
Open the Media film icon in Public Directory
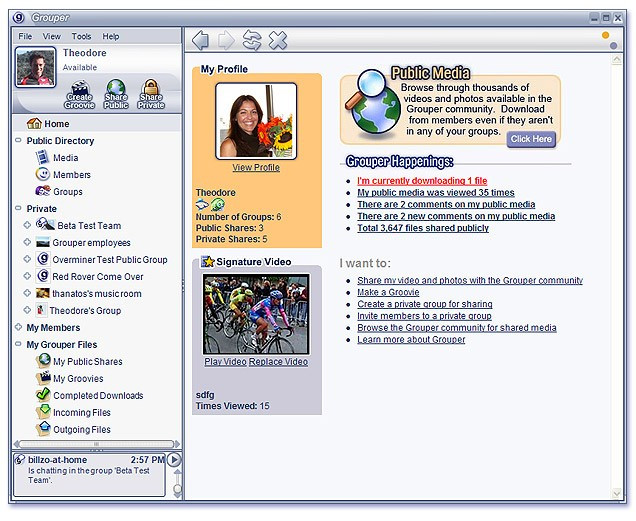tap(42, 157)
